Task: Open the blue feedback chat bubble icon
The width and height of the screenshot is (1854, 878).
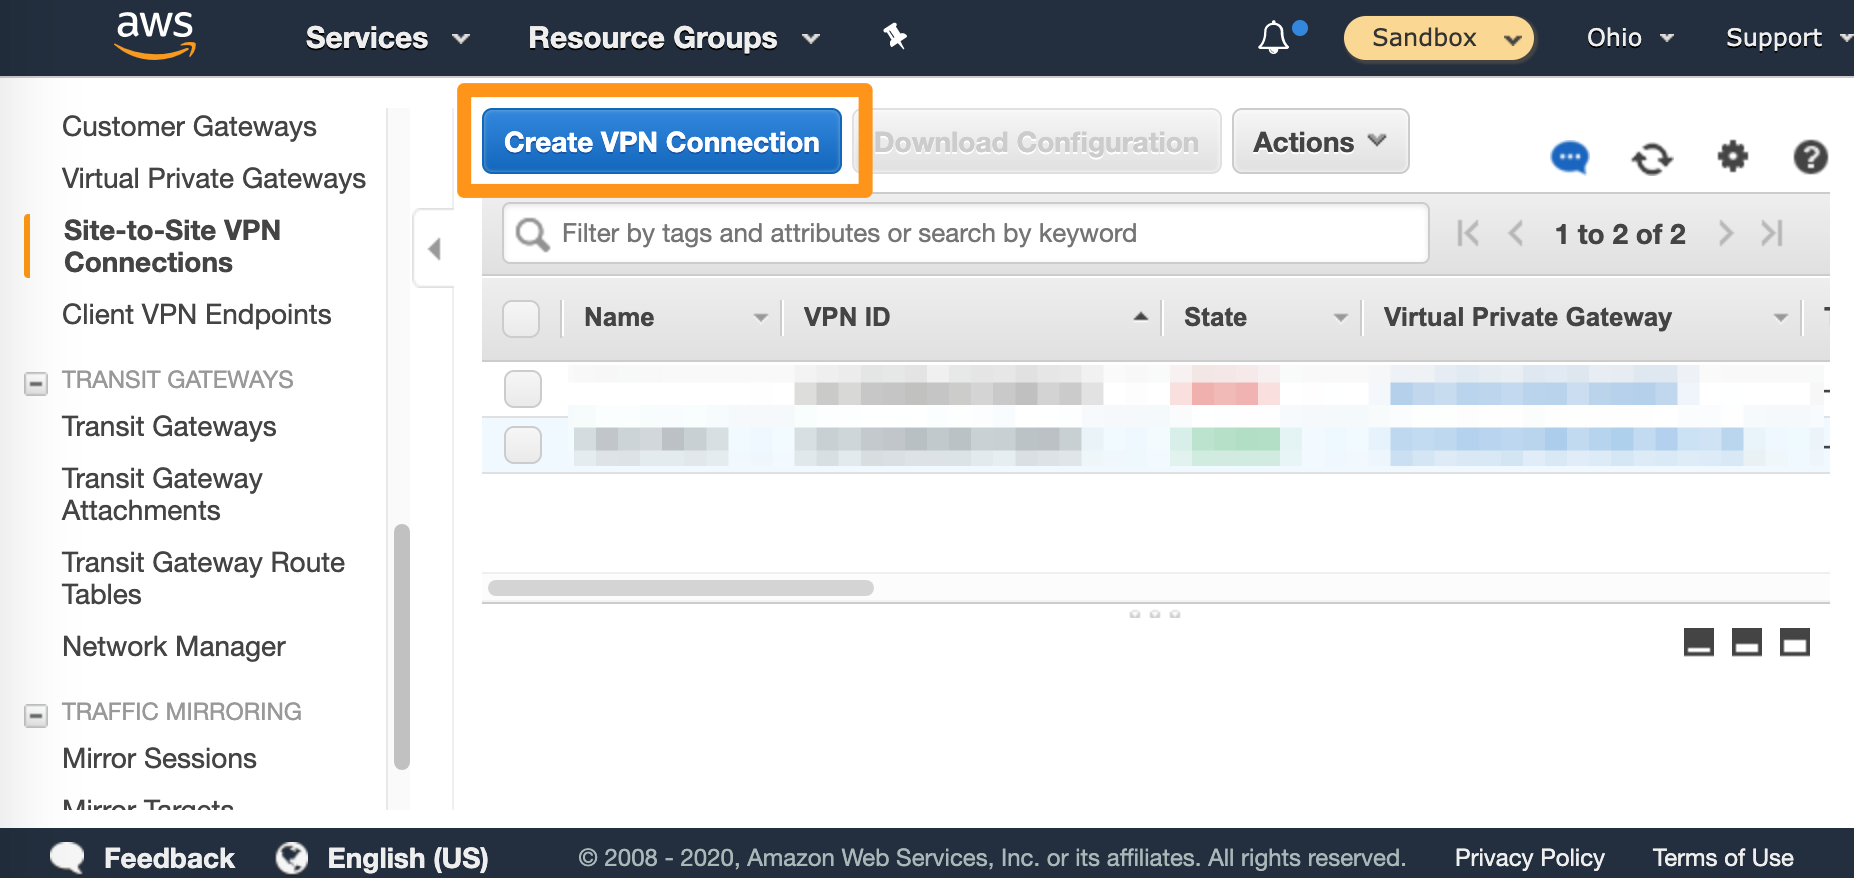Action: coord(1569,157)
